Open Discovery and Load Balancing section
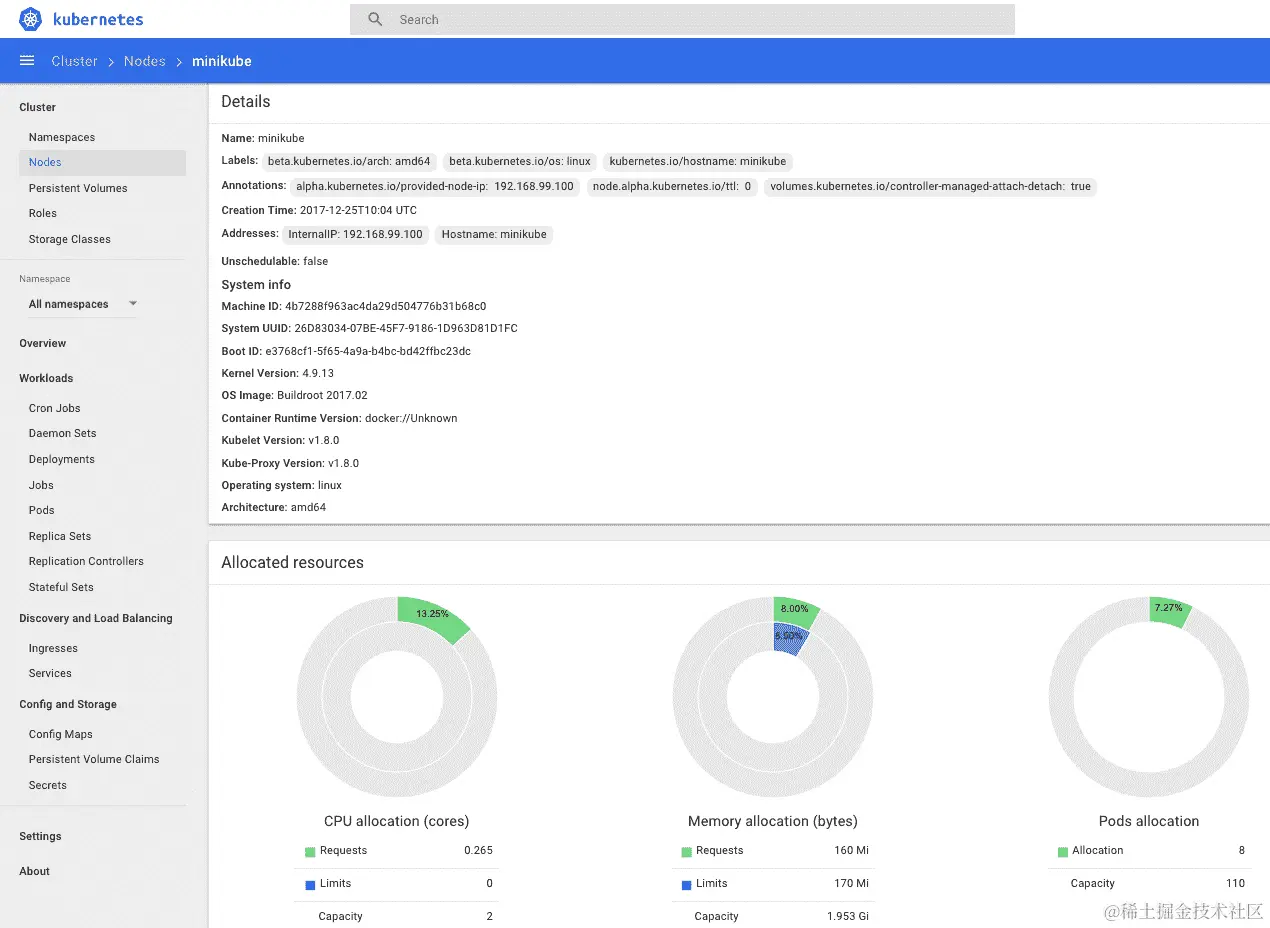 pyautogui.click(x=96, y=618)
